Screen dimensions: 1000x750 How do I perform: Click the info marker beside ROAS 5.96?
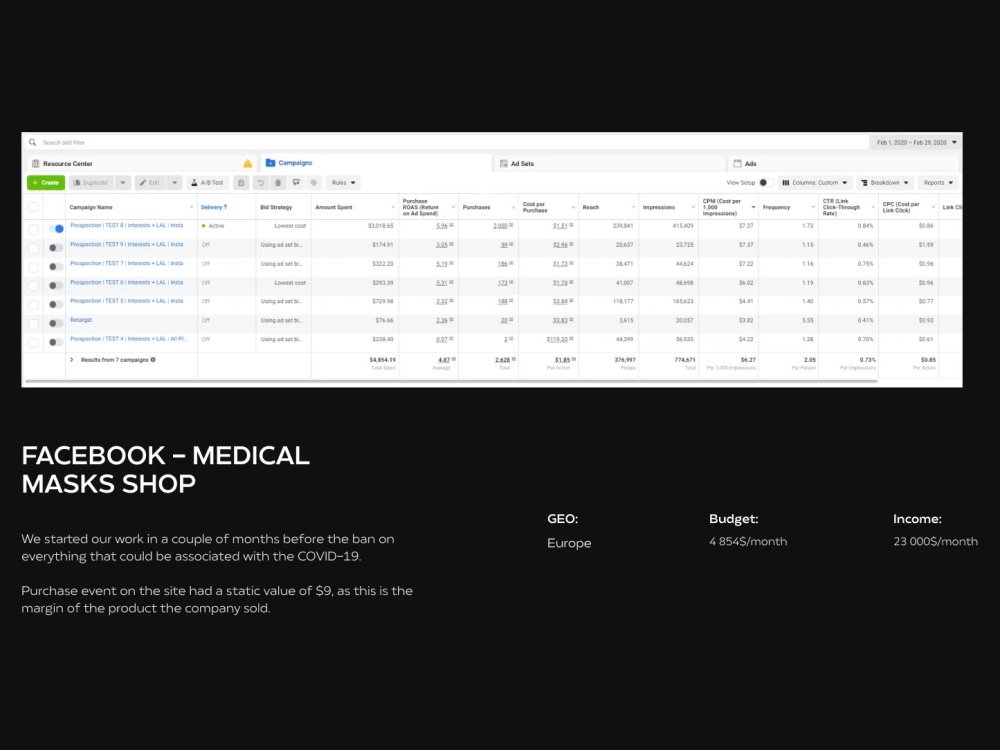pos(452,225)
